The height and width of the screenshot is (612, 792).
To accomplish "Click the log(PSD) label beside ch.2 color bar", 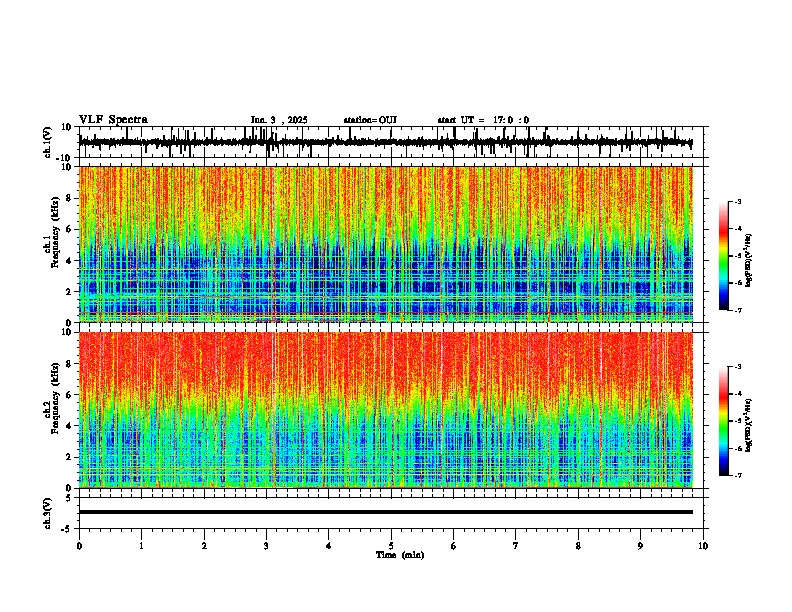I will [x=748, y=426].
